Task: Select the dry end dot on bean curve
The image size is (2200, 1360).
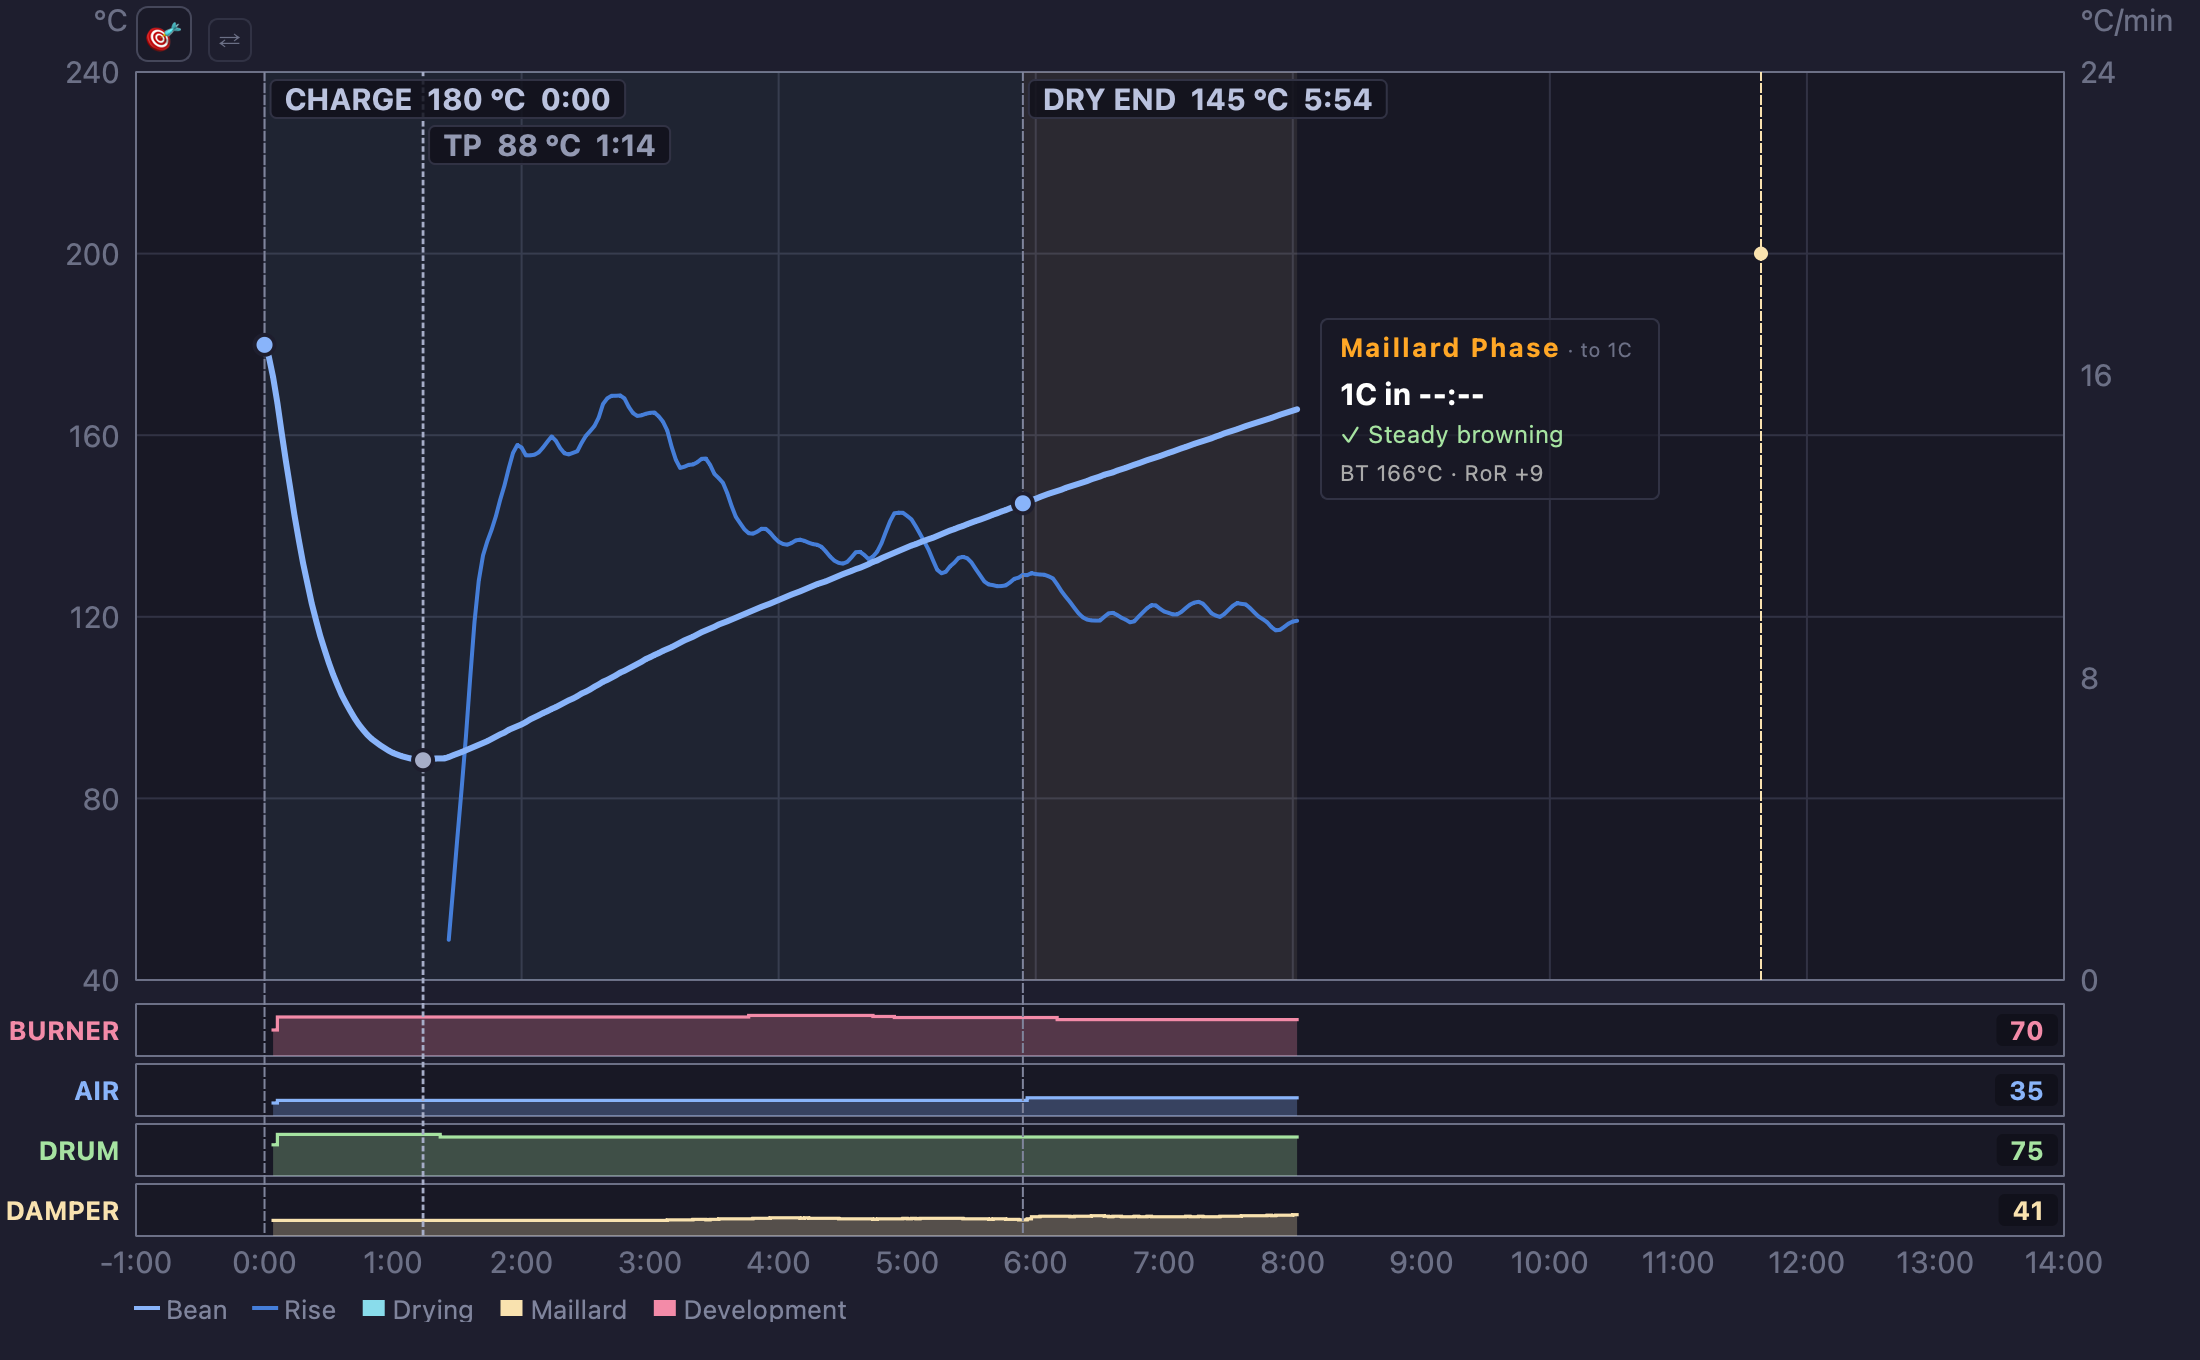Action: [1023, 503]
